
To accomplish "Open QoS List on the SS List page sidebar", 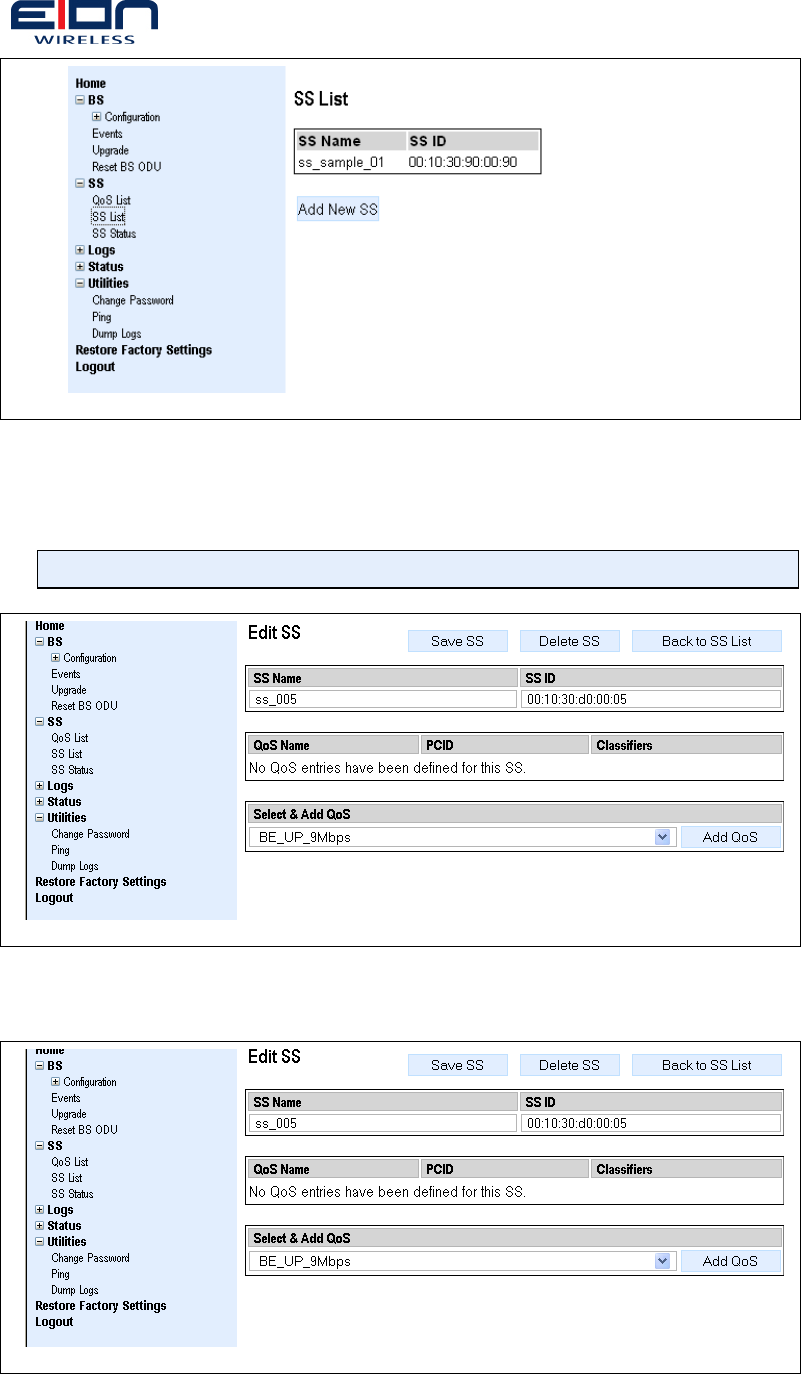I will [111, 200].
